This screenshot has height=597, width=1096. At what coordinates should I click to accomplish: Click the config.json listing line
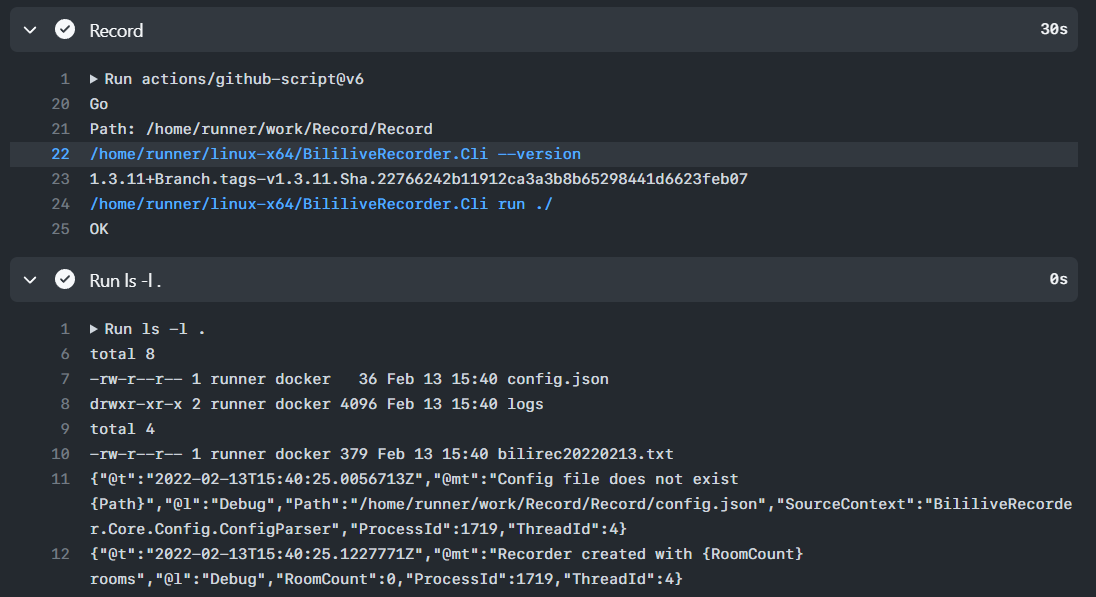[349, 379]
